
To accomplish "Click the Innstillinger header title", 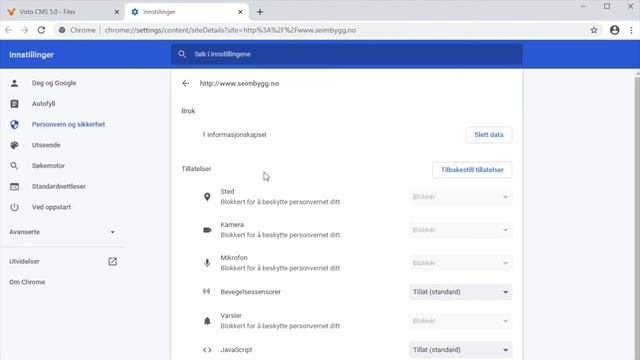I will pyautogui.click(x=31, y=55).
